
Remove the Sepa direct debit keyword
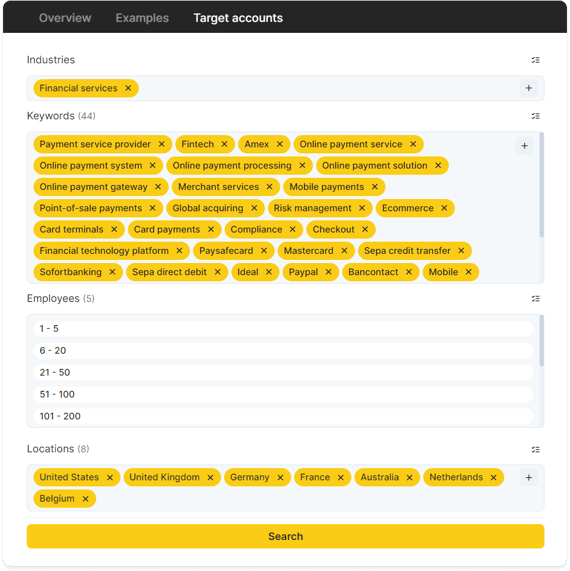point(217,272)
